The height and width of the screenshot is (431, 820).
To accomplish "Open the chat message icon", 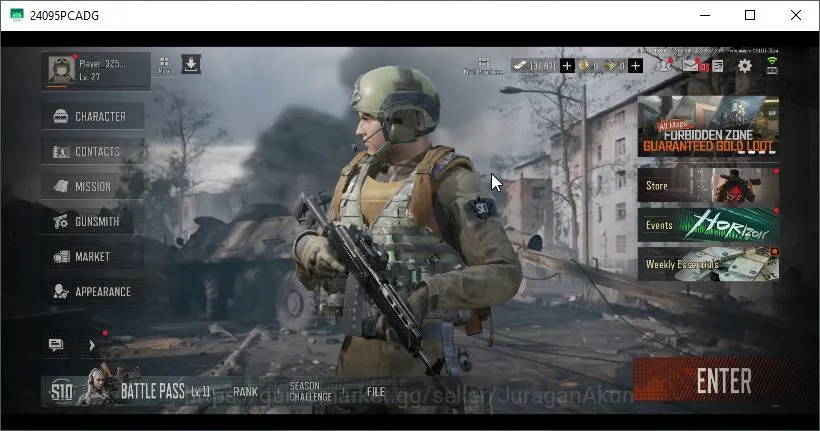I will (x=55, y=345).
